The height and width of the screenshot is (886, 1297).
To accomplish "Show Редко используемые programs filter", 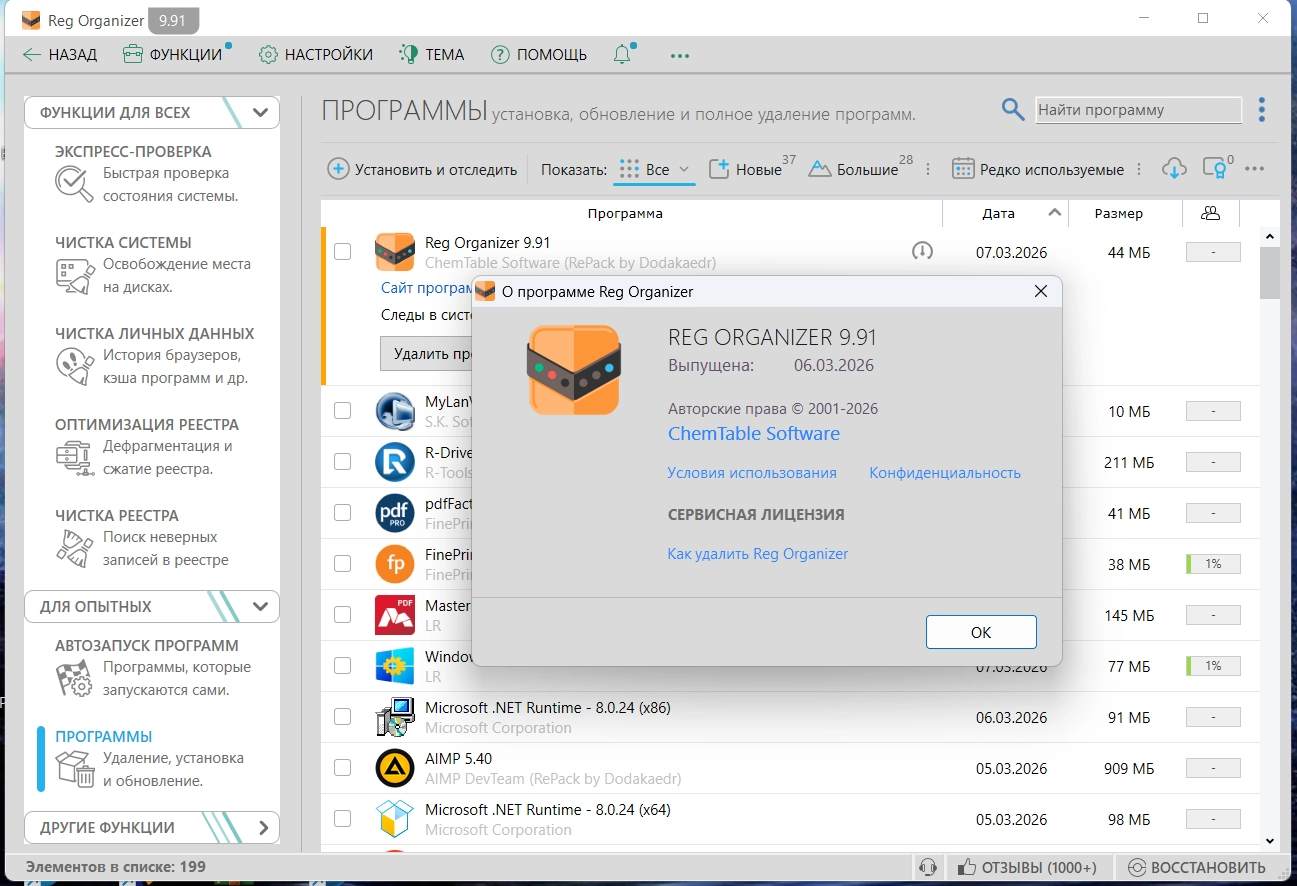I will [1039, 169].
